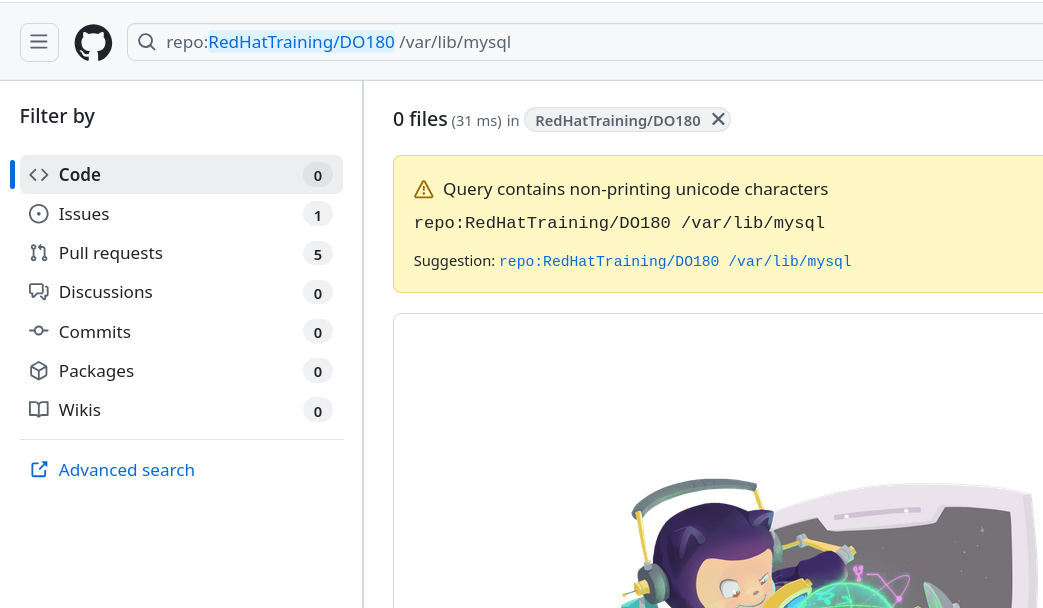Click the Packages box icon

tap(39, 371)
